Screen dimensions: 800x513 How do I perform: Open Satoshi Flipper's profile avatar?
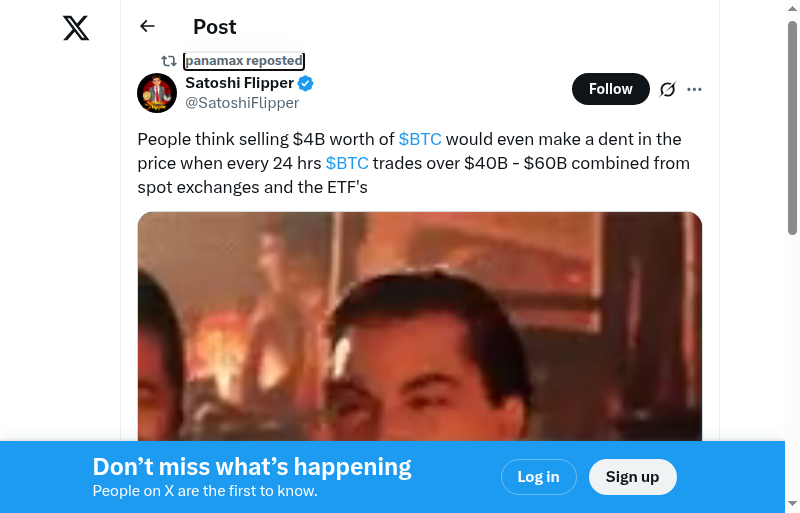(157, 93)
